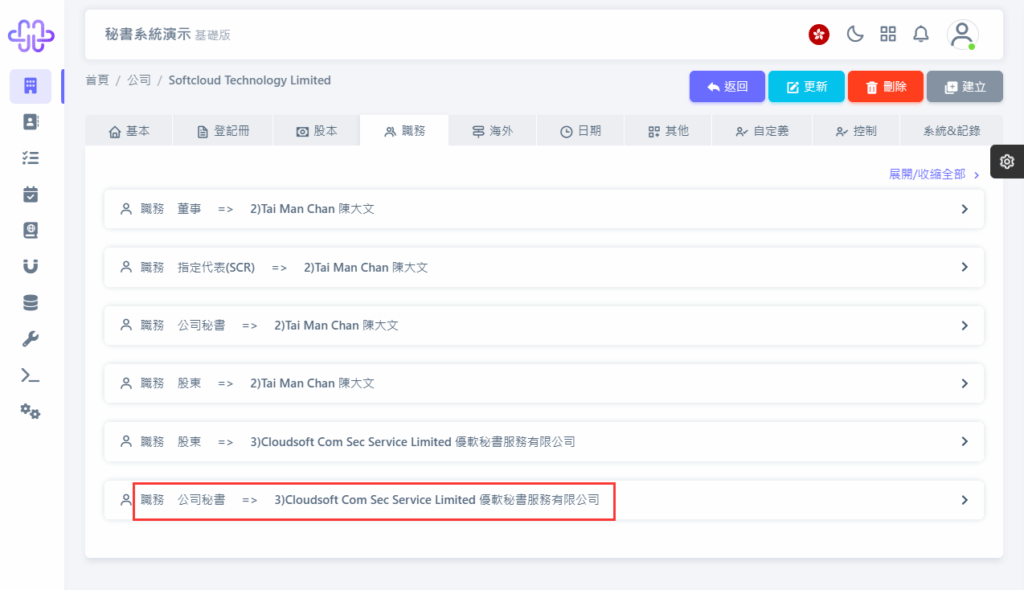Switch to the 日期 tab
Screen dimensions: 1024x590
[581, 131]
